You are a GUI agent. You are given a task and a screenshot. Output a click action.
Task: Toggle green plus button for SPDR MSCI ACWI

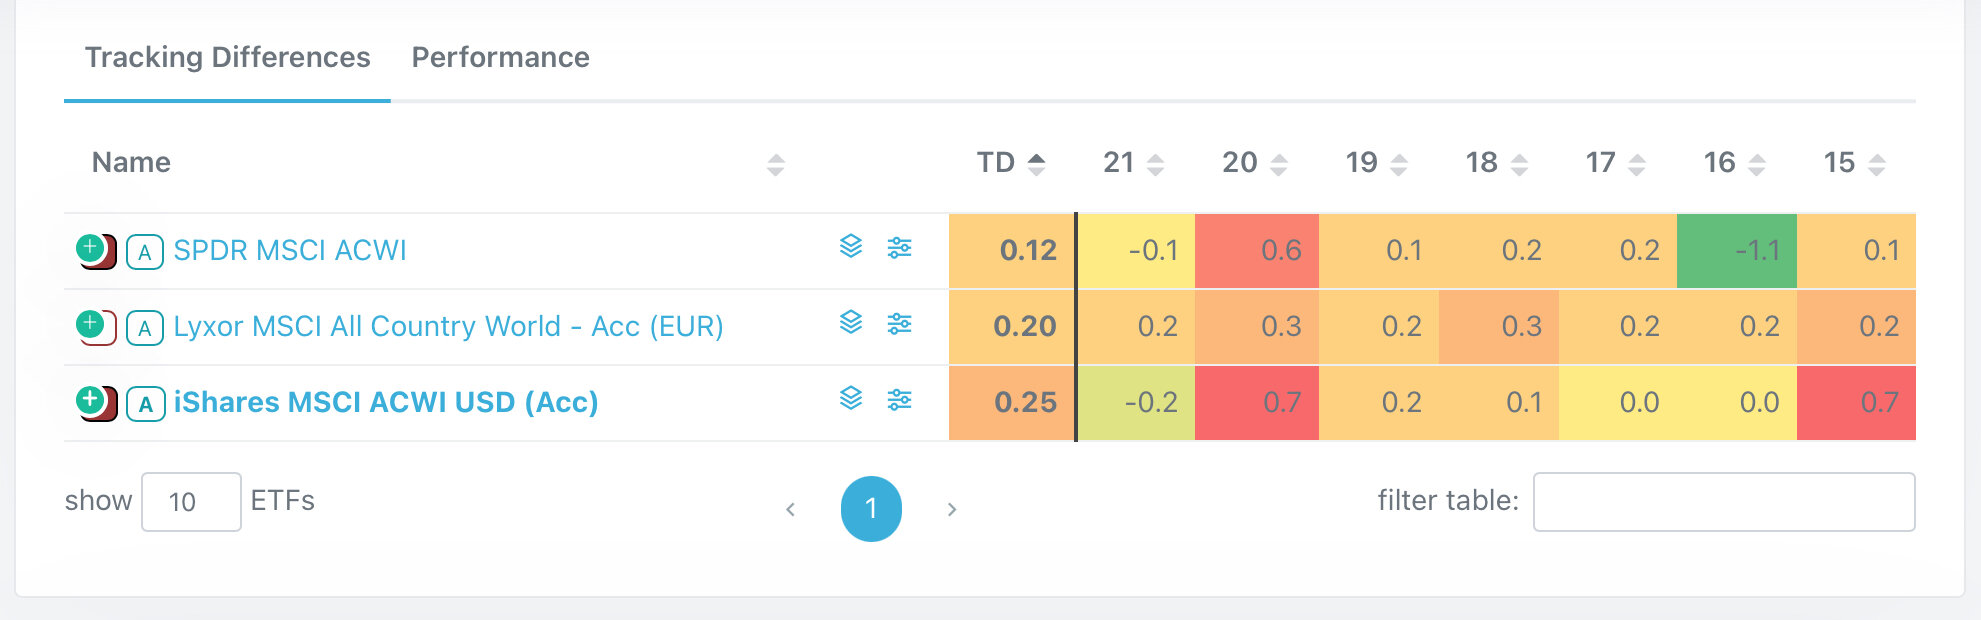(x=90, y=247)
